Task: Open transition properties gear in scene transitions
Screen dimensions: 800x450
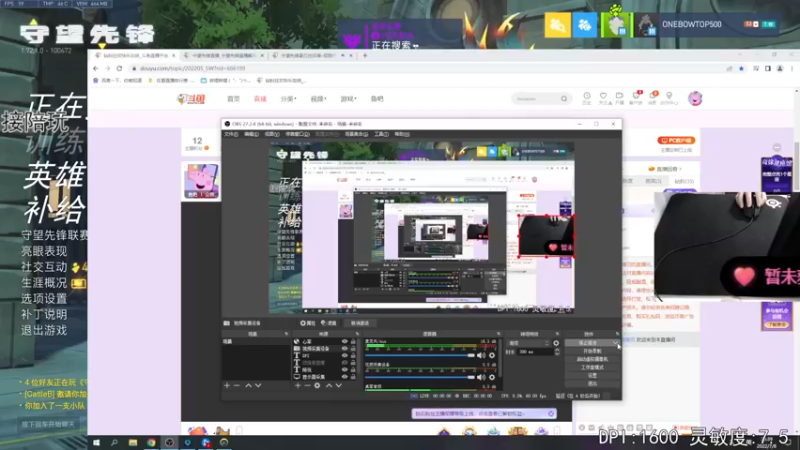Action: [556, 343]
